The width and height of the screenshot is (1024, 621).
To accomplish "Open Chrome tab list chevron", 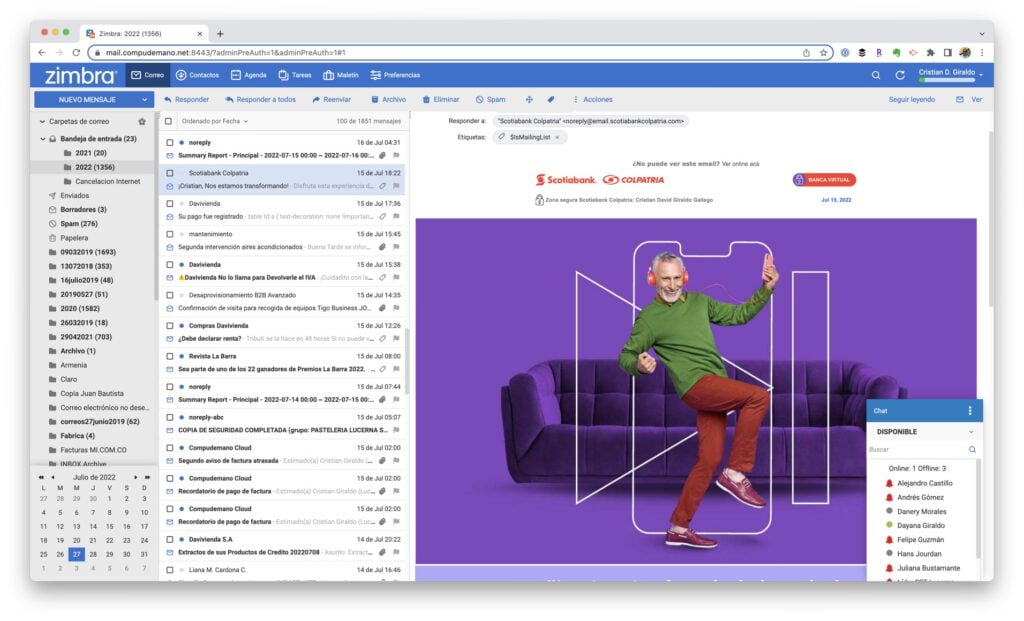I will pyautogui.click(x=981, y=33).
